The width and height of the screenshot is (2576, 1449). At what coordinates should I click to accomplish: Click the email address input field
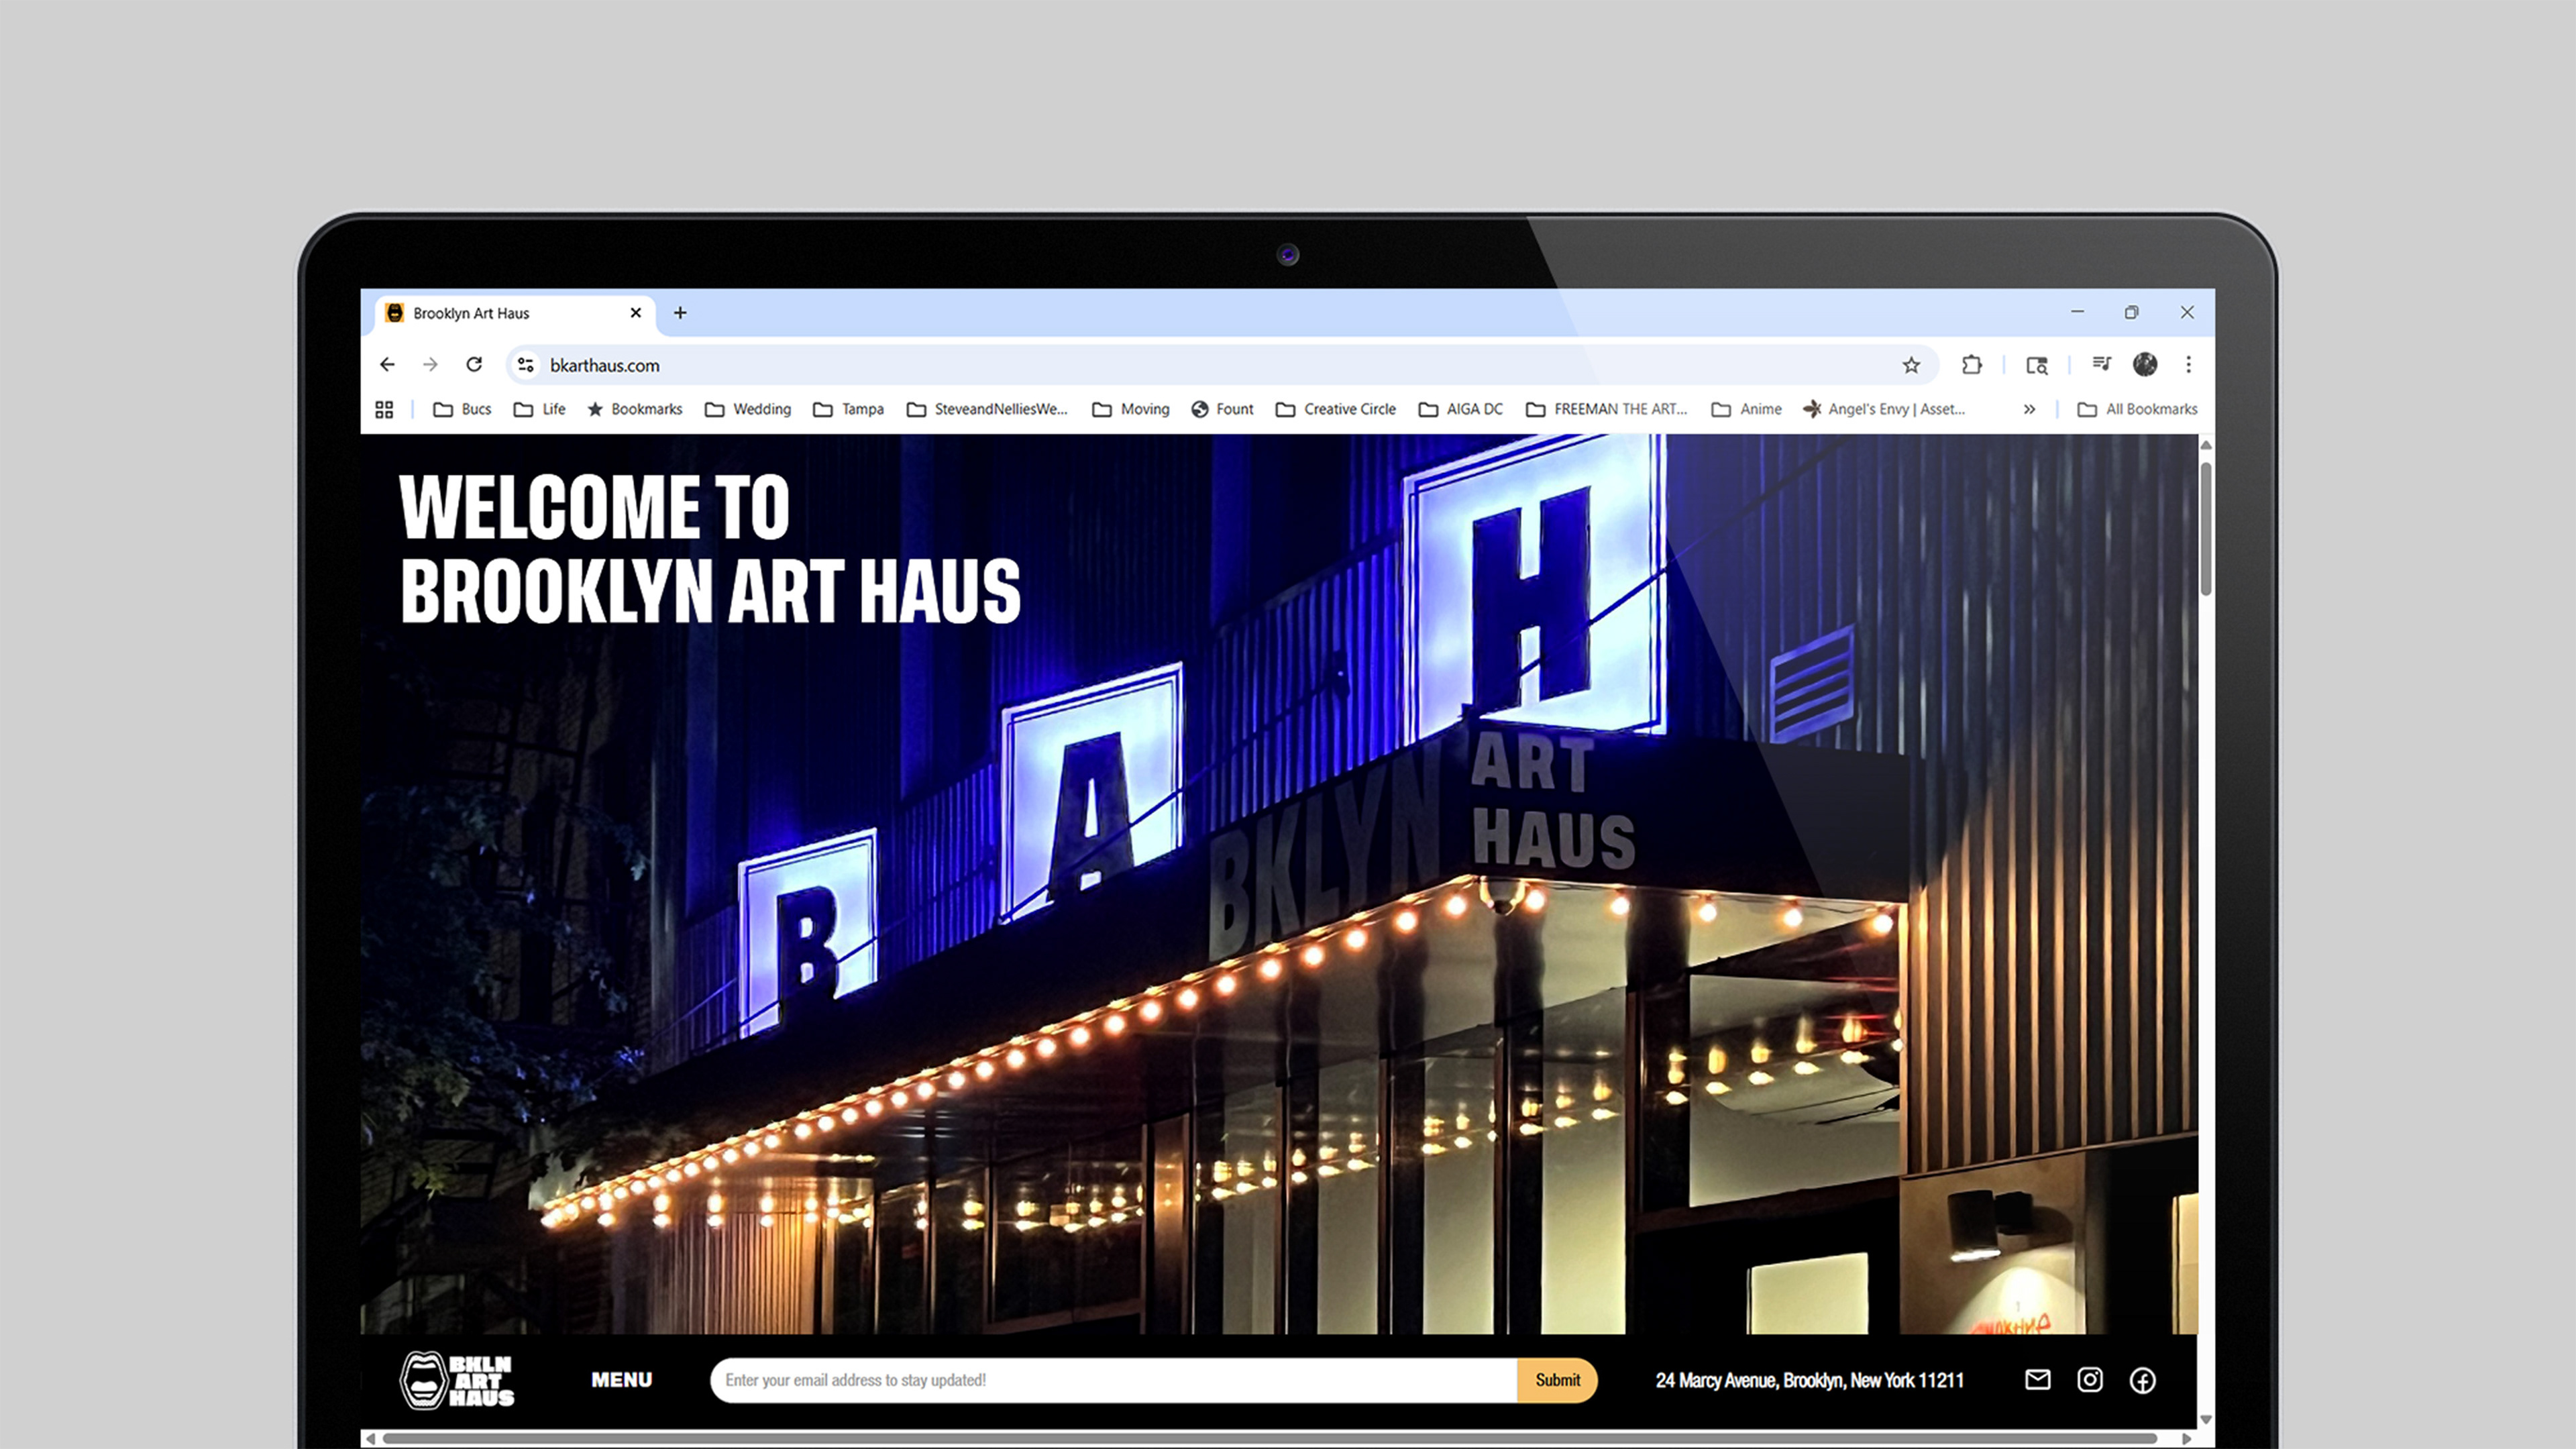tap(1112, 1380)
